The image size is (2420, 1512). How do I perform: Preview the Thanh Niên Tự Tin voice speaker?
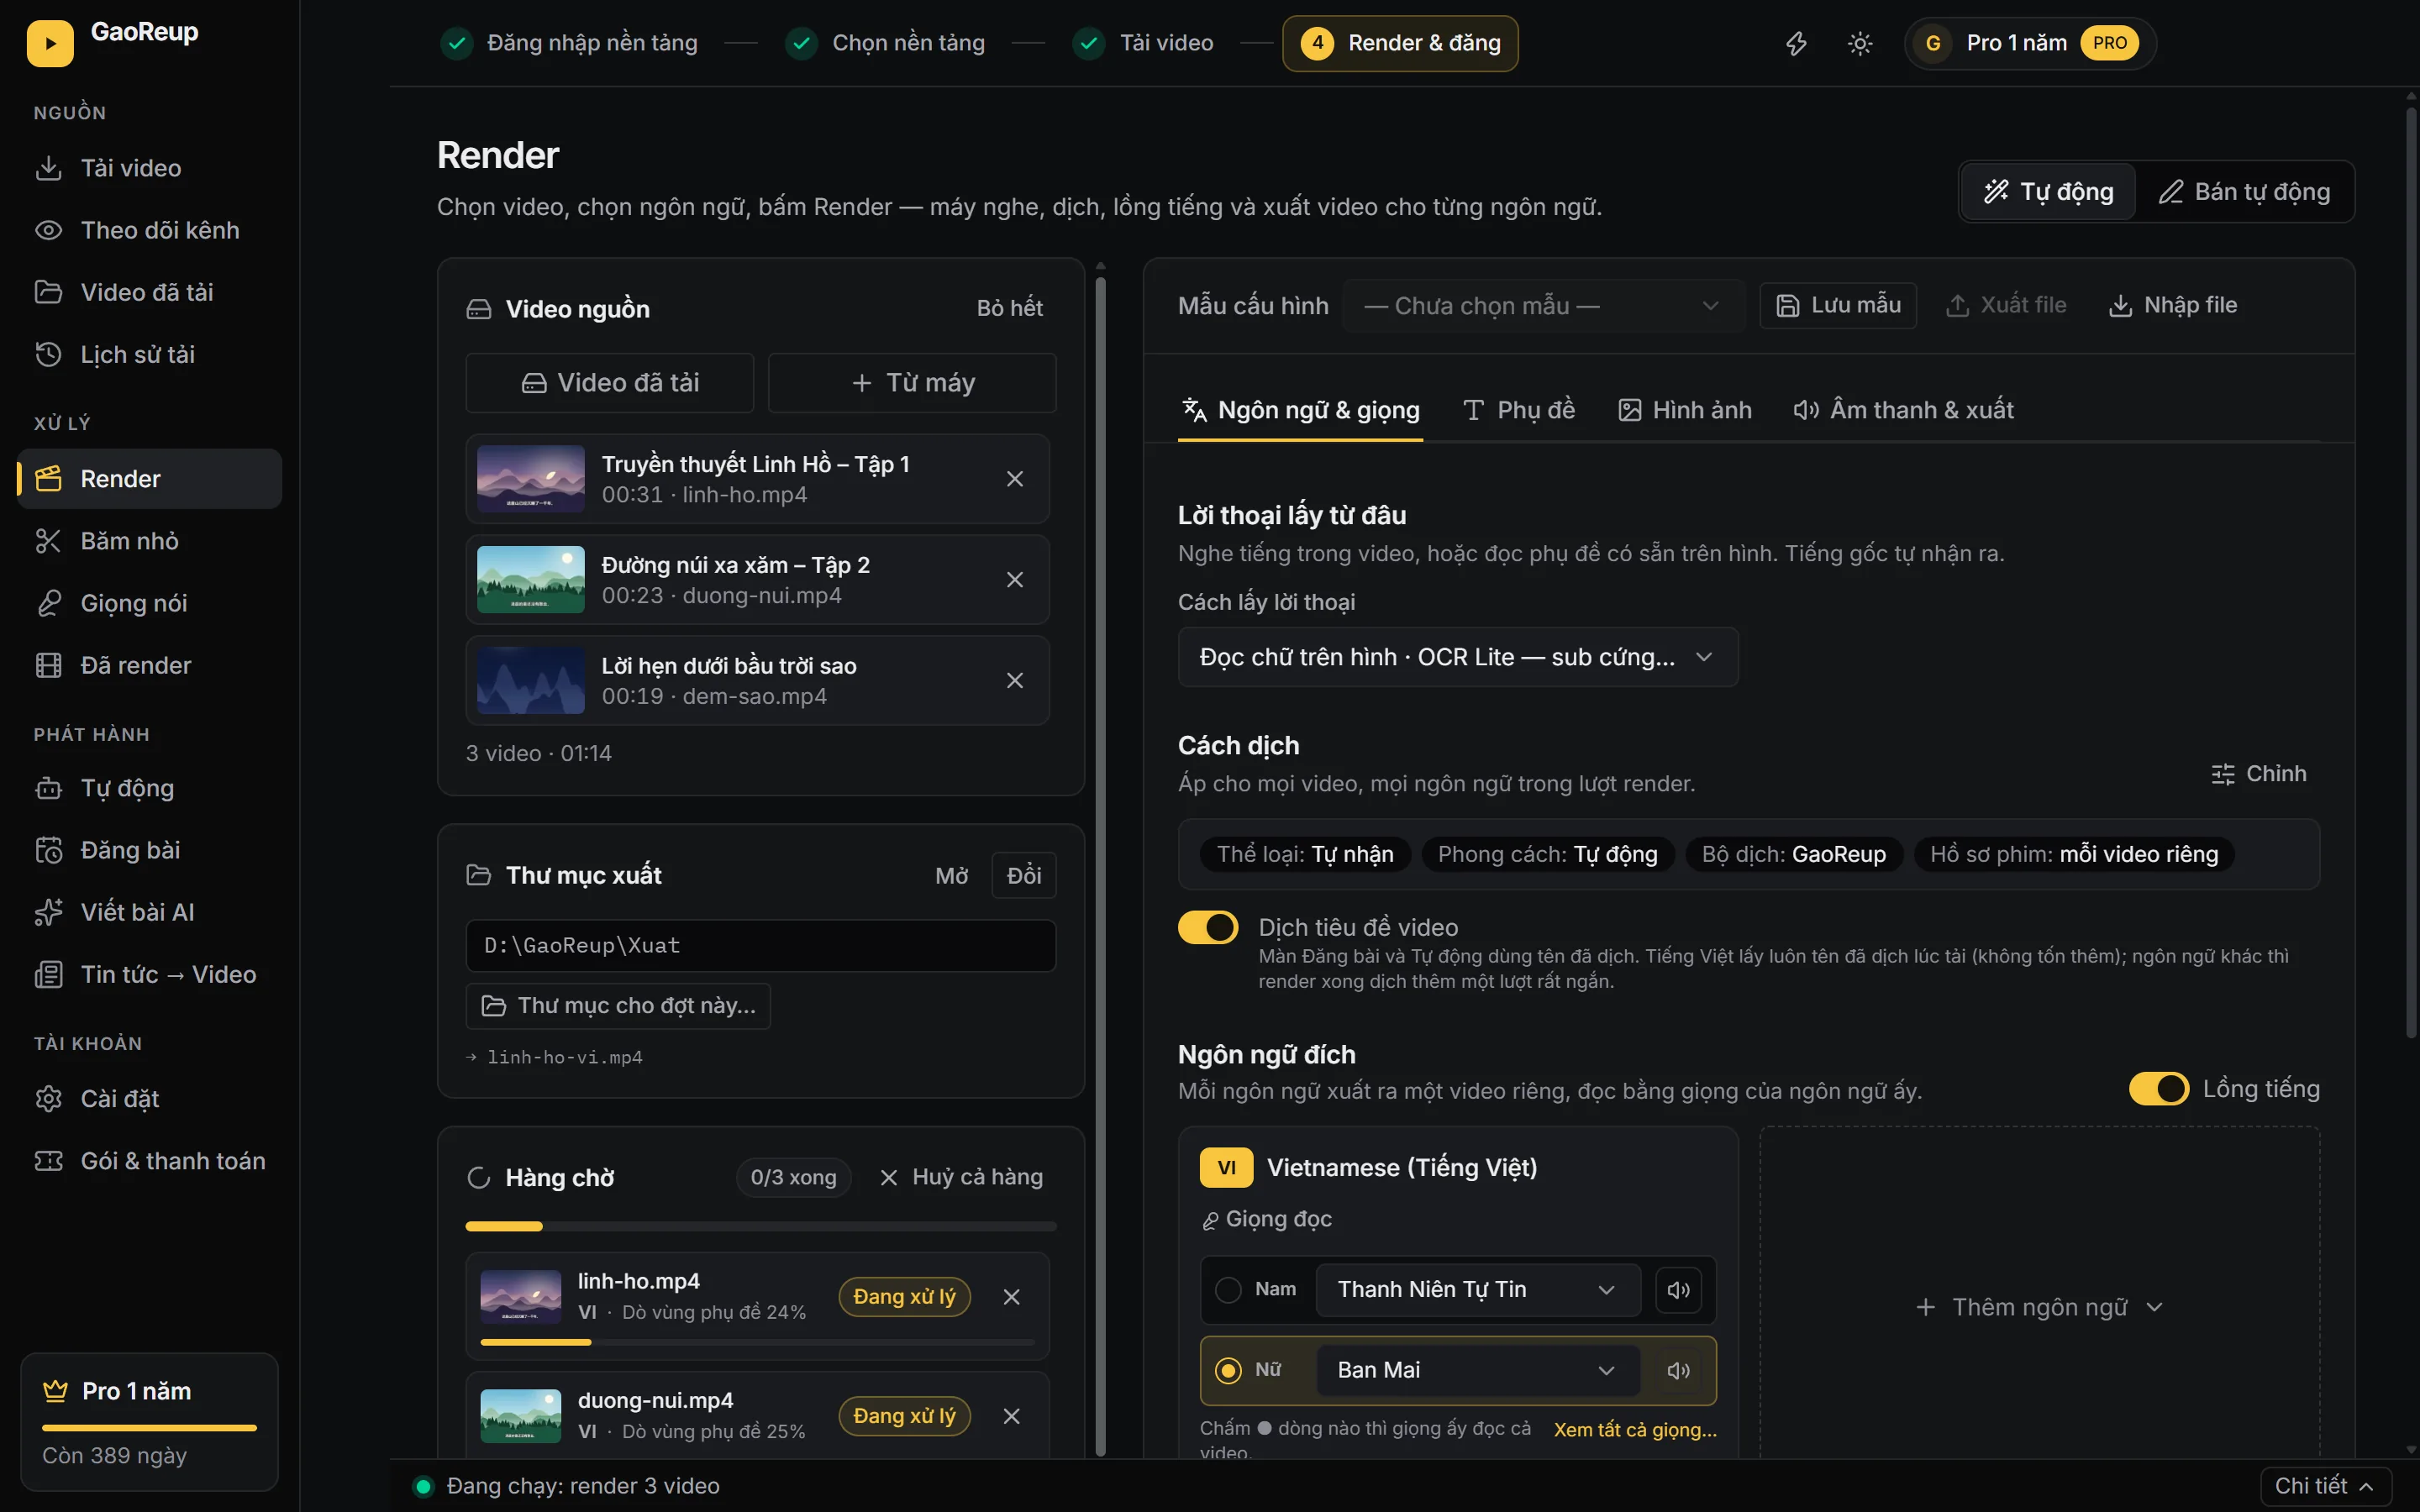pyautogui.click(x=1678, y=1290)
